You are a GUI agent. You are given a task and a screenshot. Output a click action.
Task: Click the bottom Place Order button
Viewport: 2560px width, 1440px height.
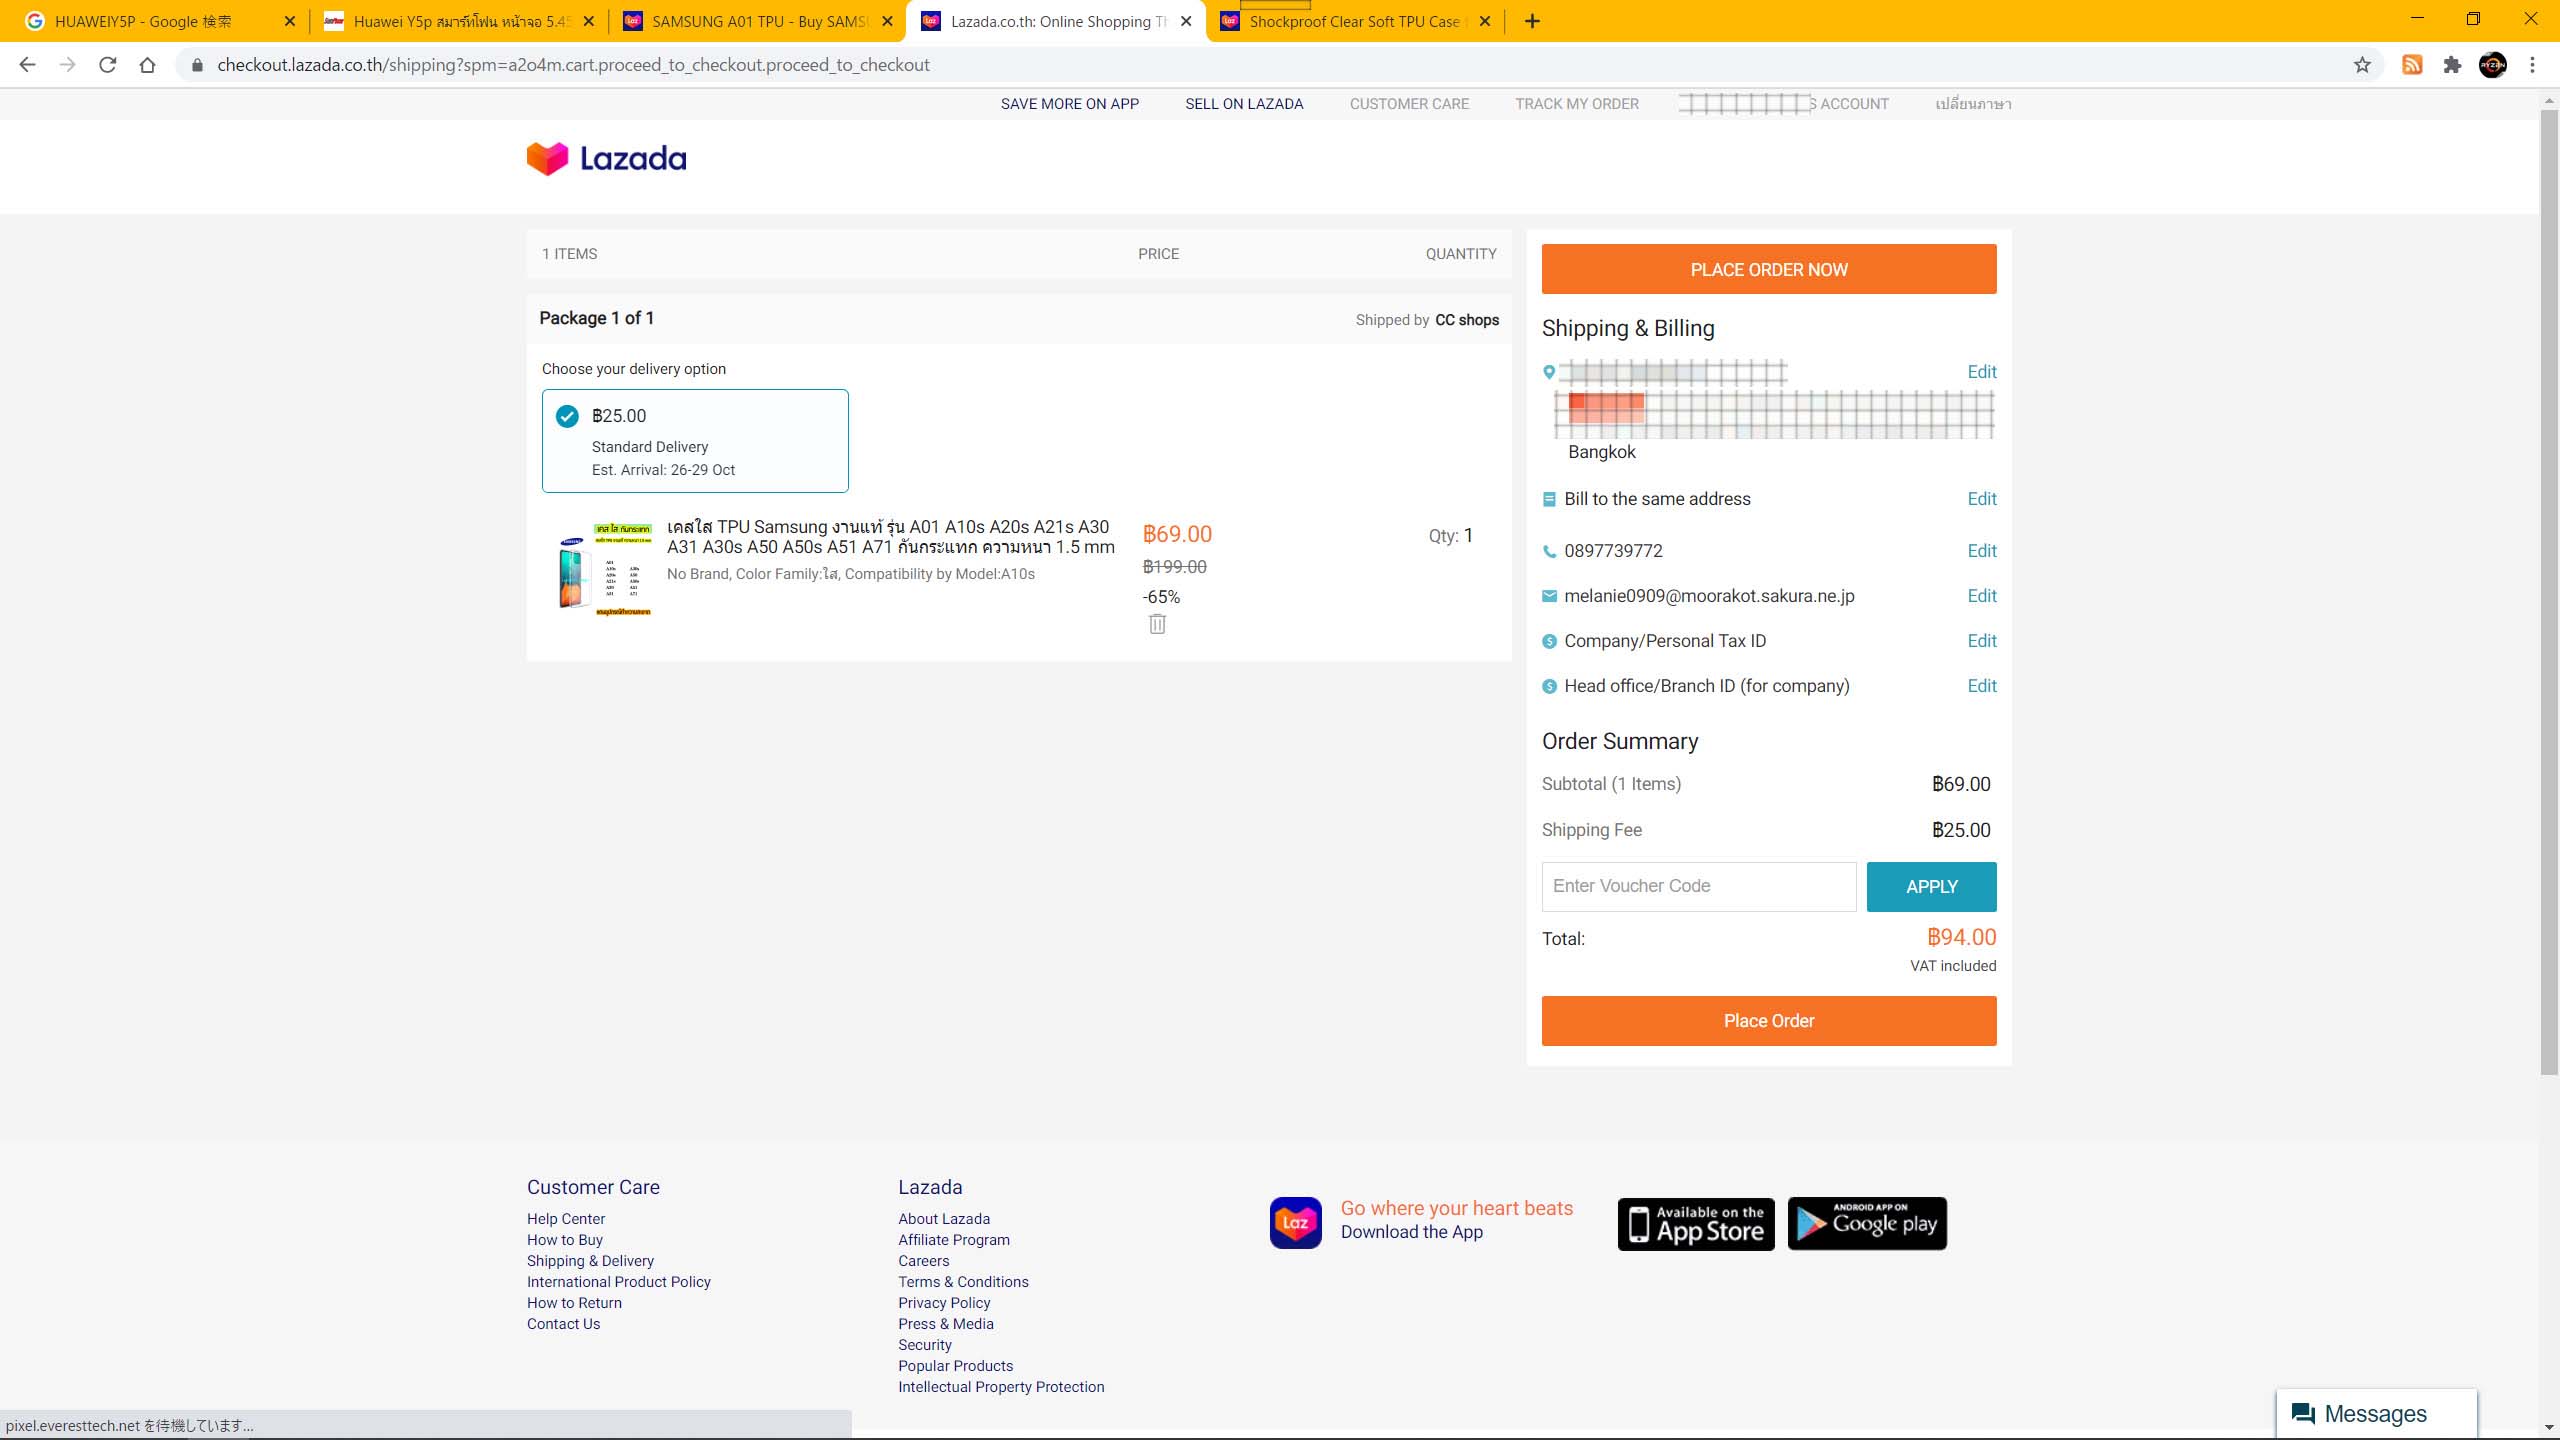1769,1021
